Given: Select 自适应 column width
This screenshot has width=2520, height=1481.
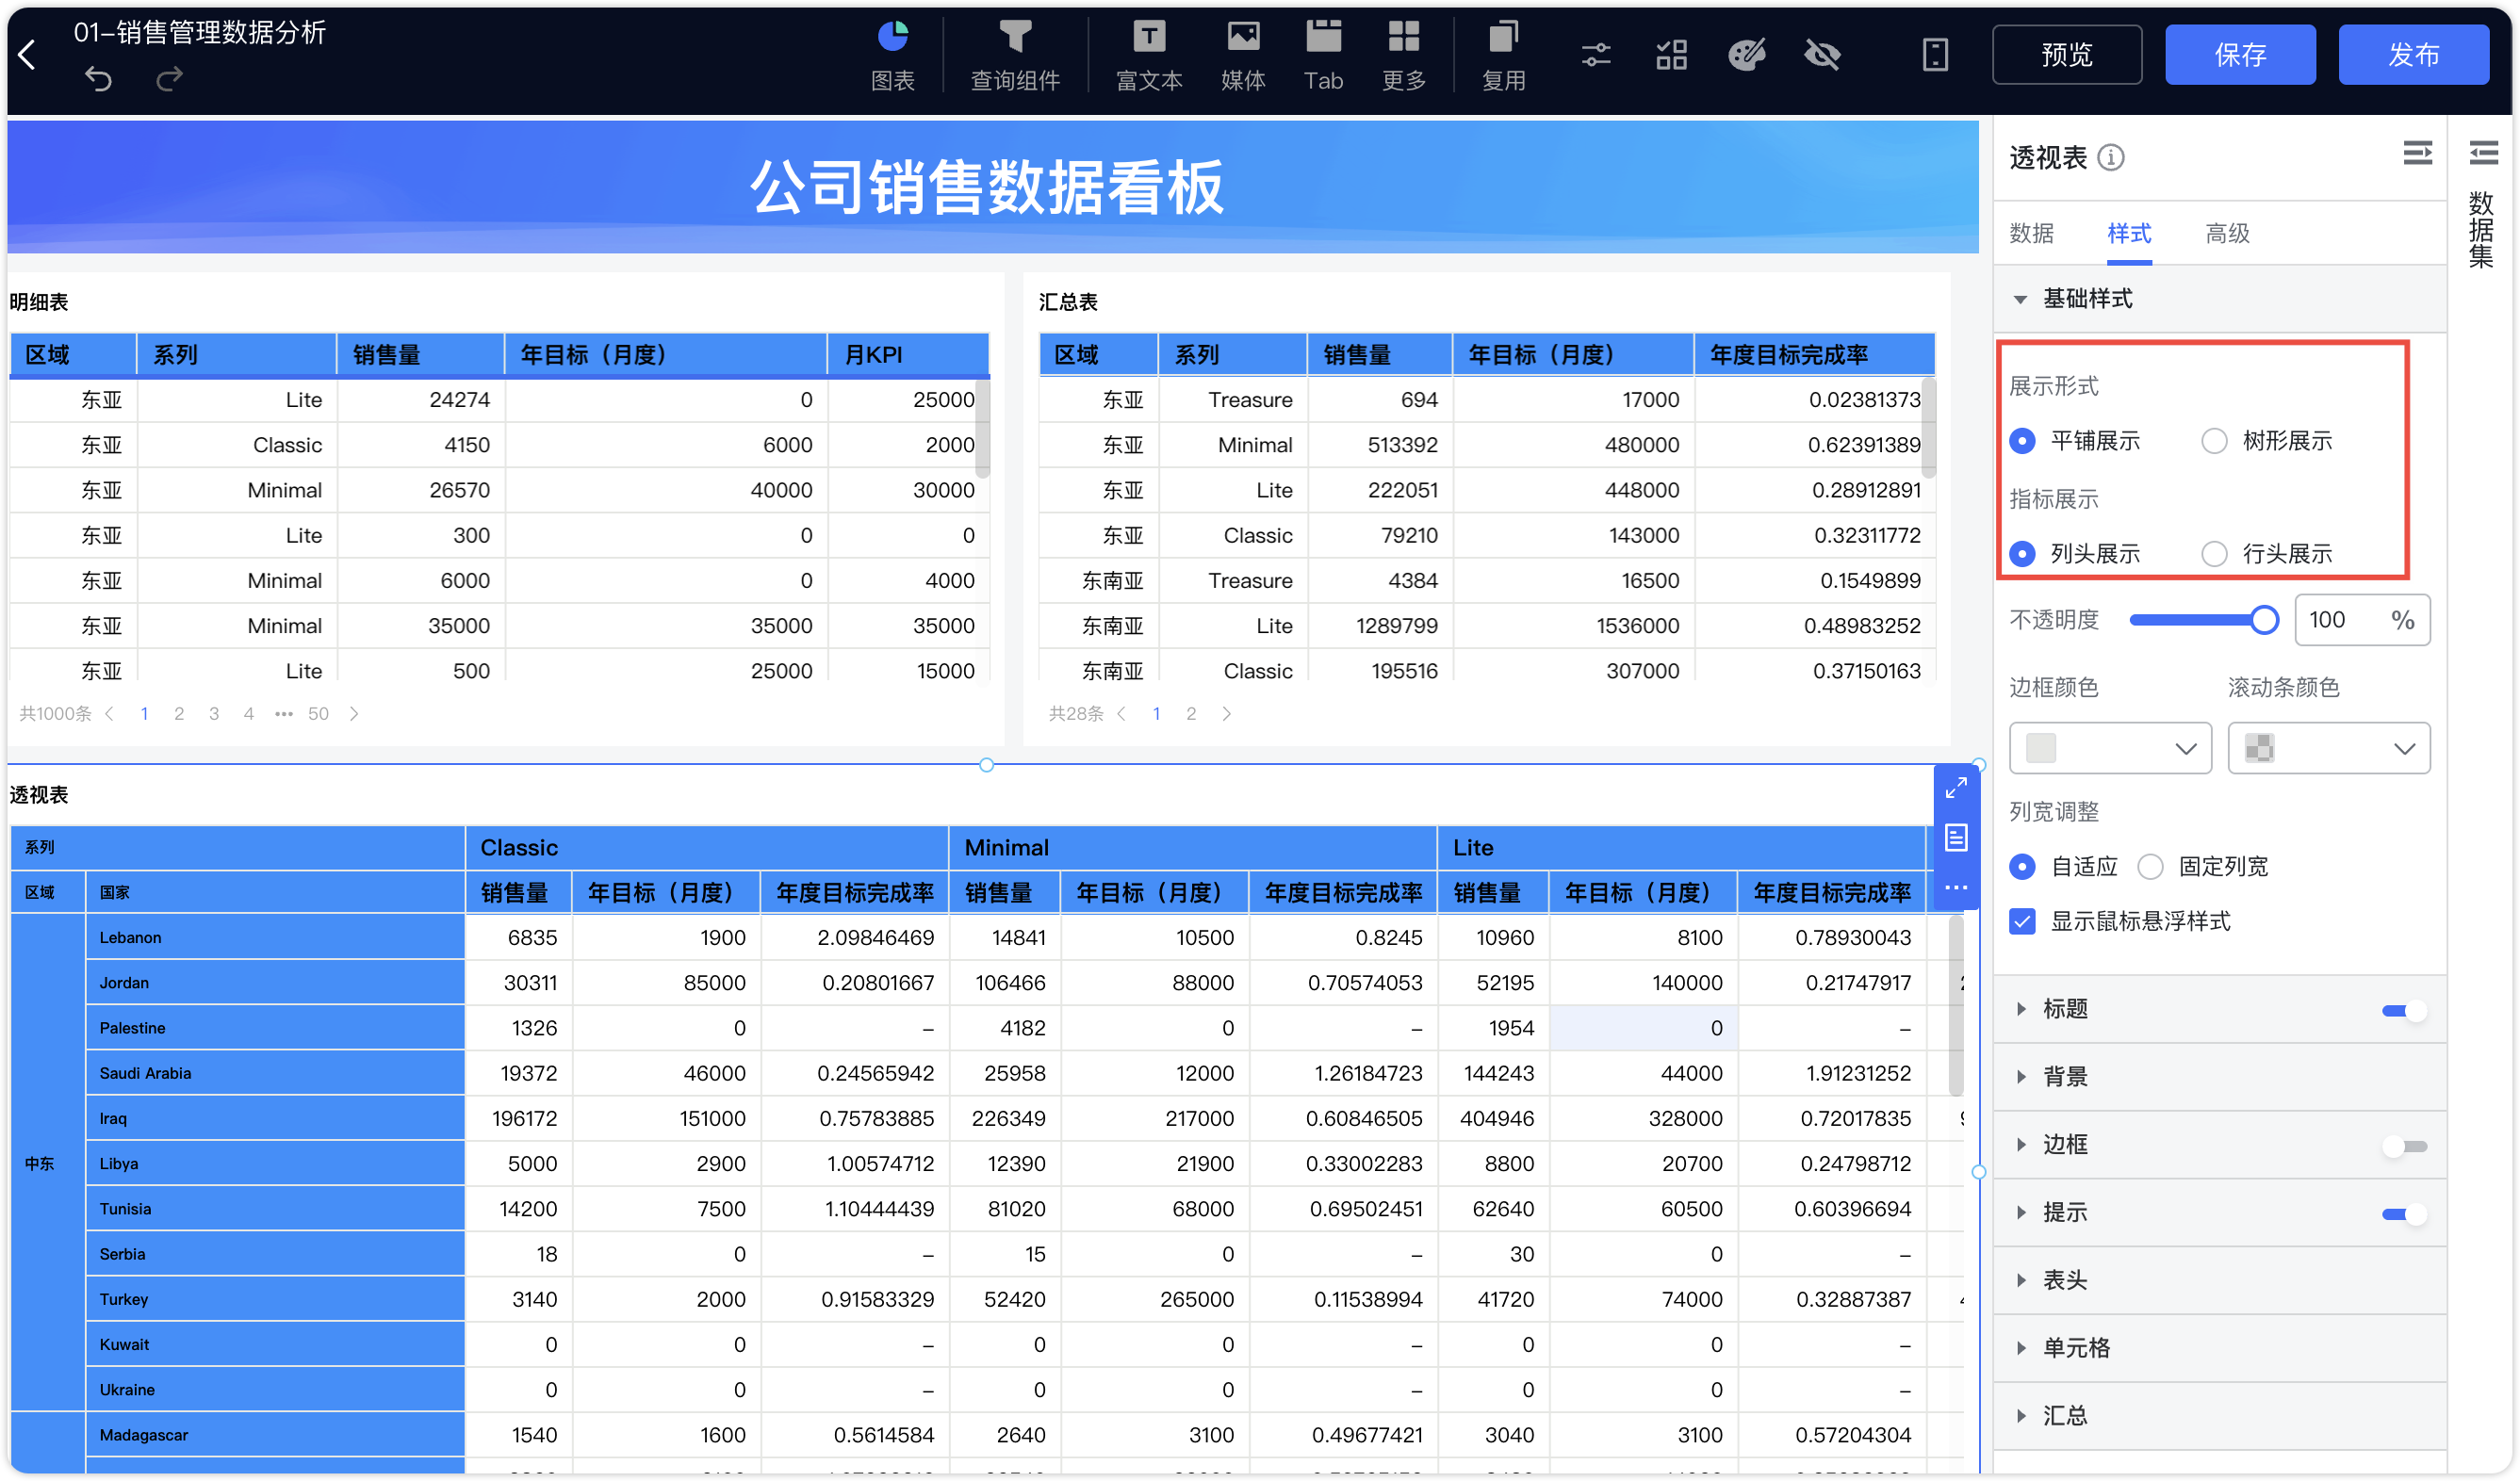Looking at the screenshot, I should tap(2022, 866).
